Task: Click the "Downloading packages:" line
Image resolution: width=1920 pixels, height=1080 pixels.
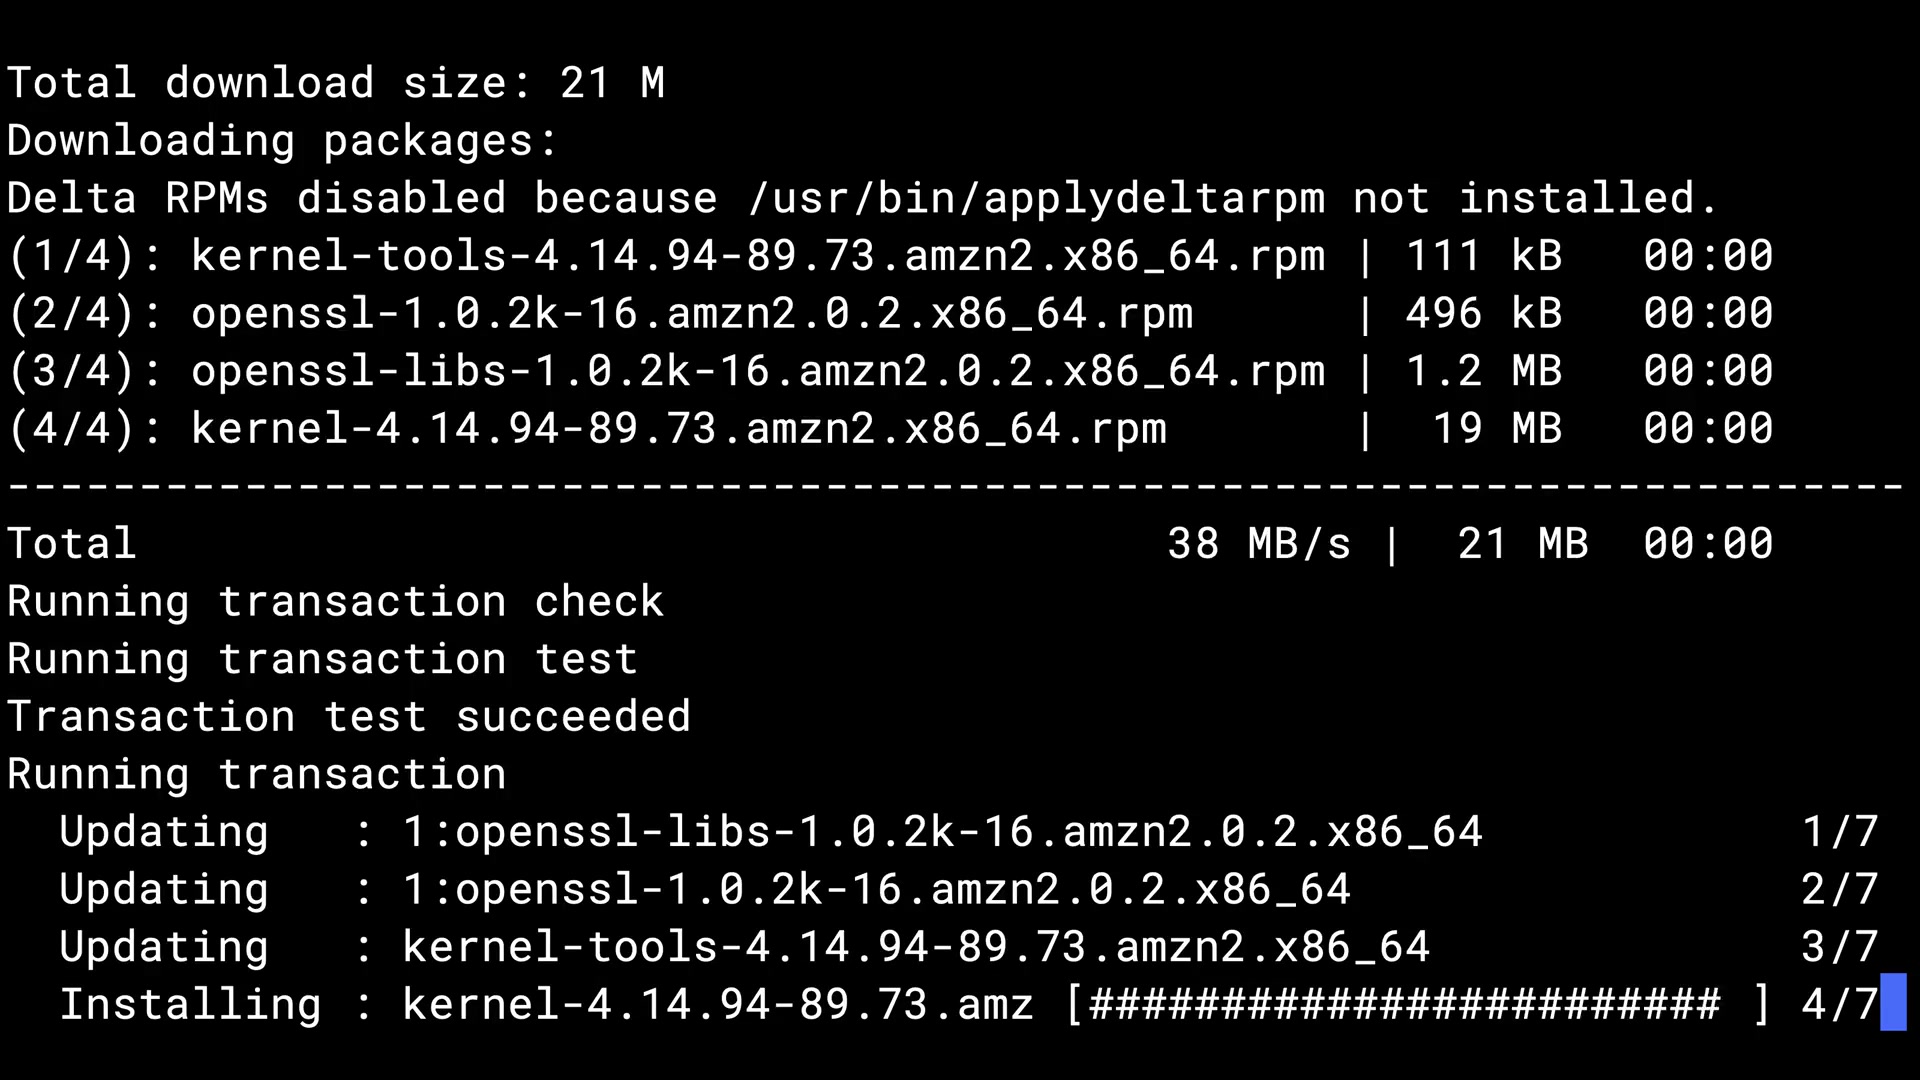Action: [282, 141]
